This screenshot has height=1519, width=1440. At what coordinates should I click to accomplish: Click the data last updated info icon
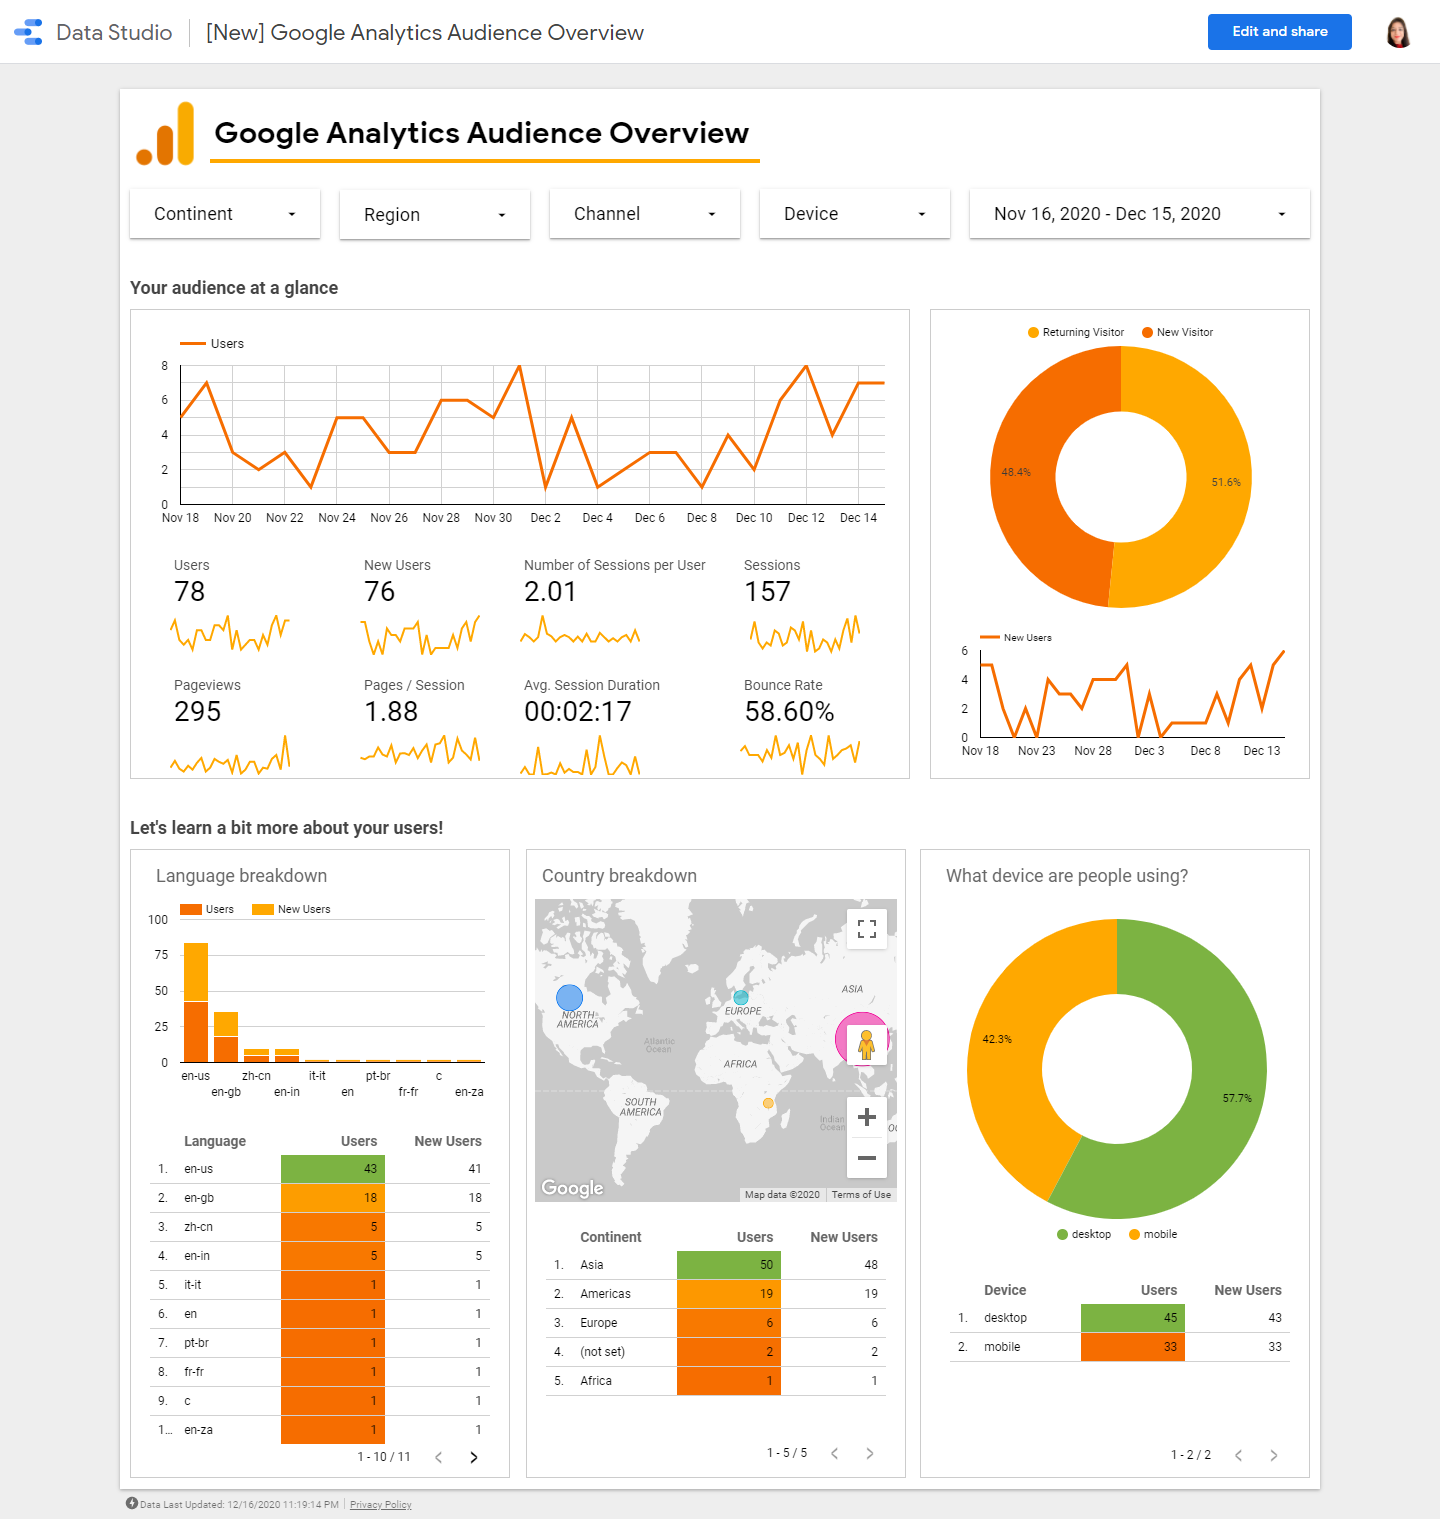(x=131, y=1503)
